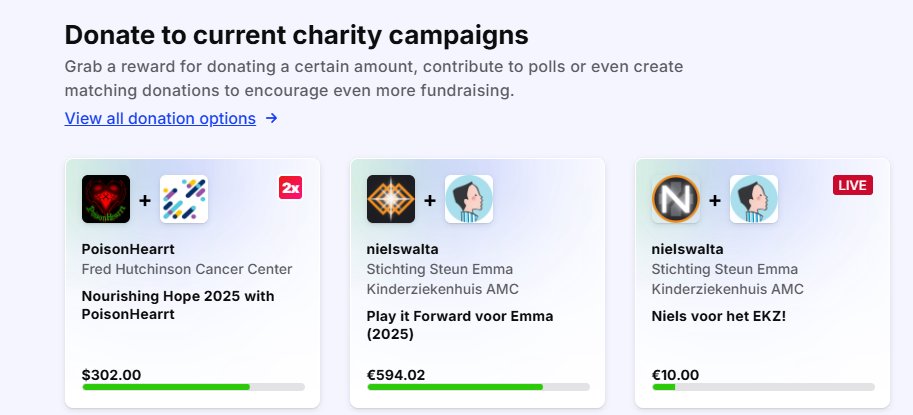Click the progress bar under $302.00
This screenshot has width=913, height=415.
[x=193, y=387]
